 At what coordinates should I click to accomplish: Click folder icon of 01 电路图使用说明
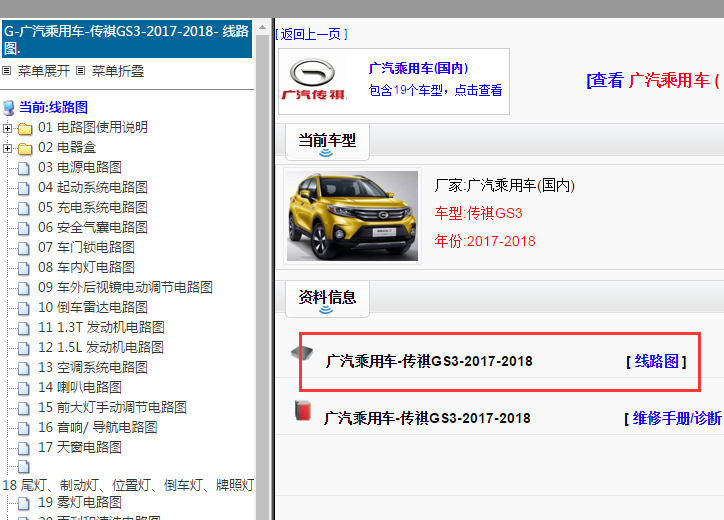point(25,128)
